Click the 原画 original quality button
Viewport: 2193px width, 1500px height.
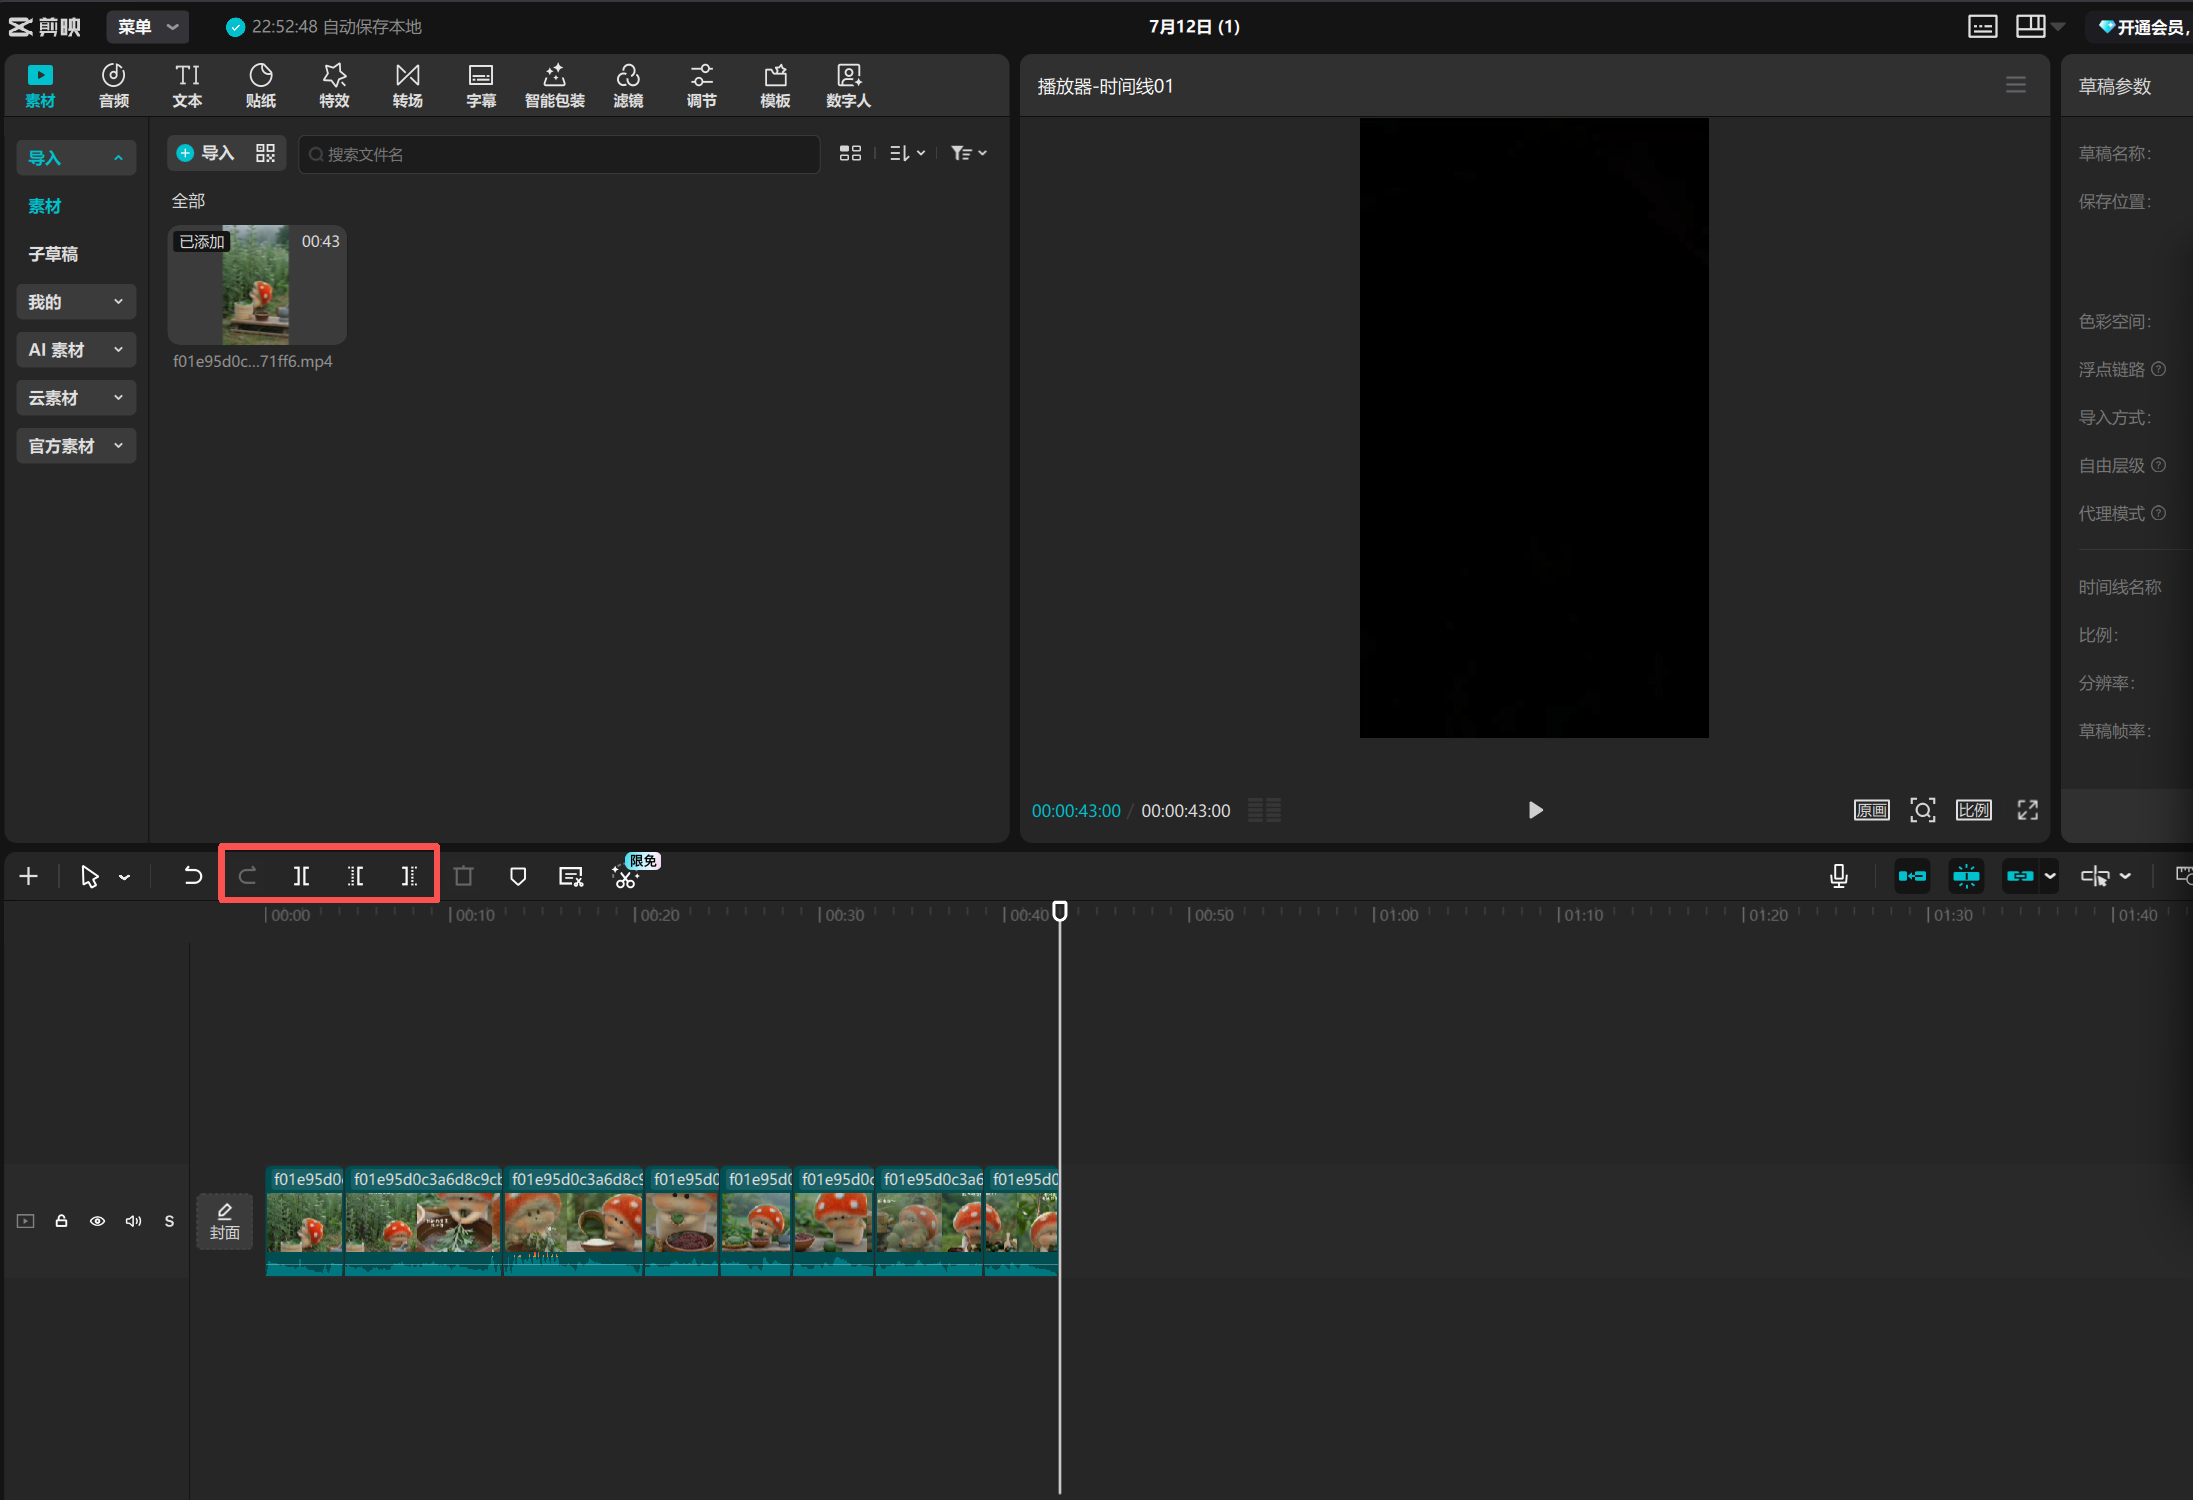[x=1871, y=810]
